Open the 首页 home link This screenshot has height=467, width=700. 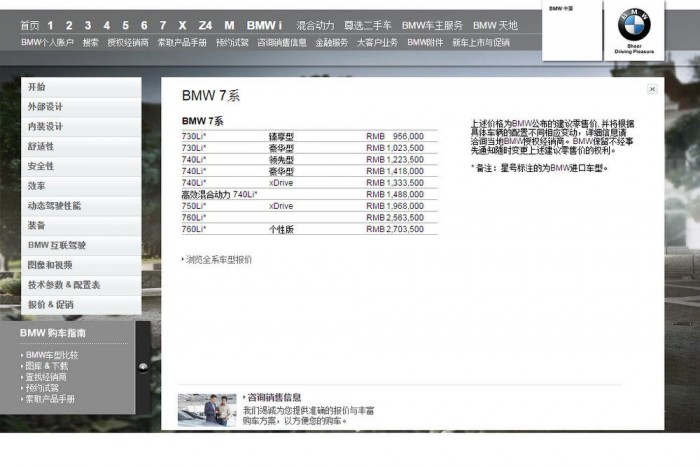coord(30,25)
